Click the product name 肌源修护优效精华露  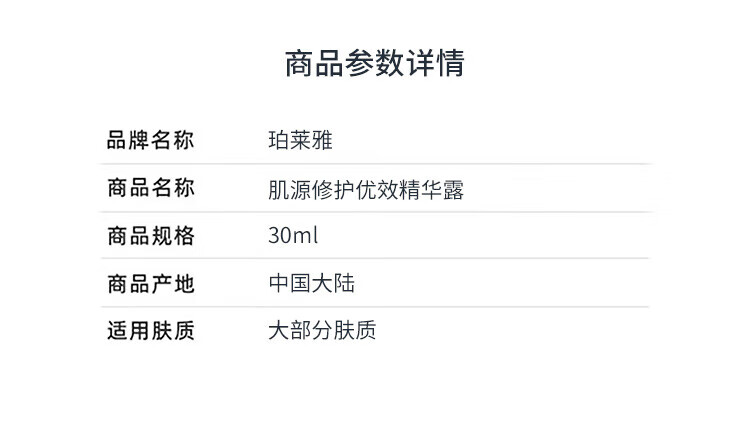tap(366, 189)
